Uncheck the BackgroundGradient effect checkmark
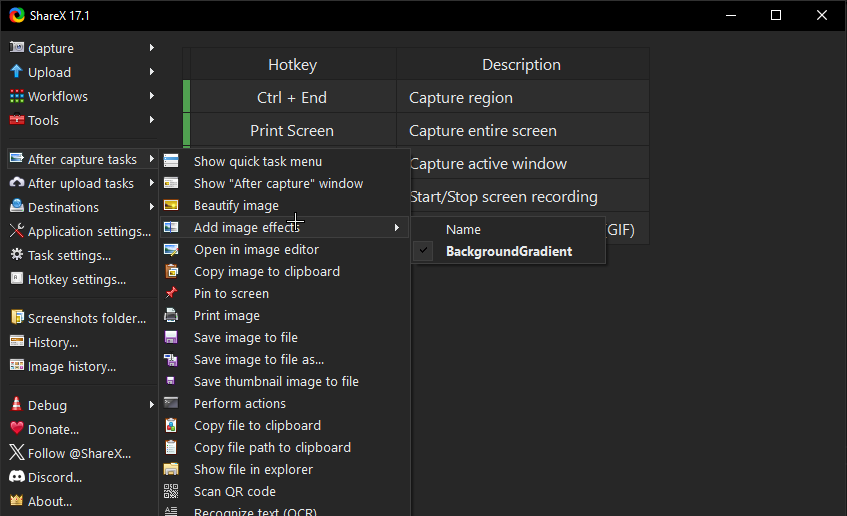This screenshot has height=516, width=847. click(x=424, y=251)
